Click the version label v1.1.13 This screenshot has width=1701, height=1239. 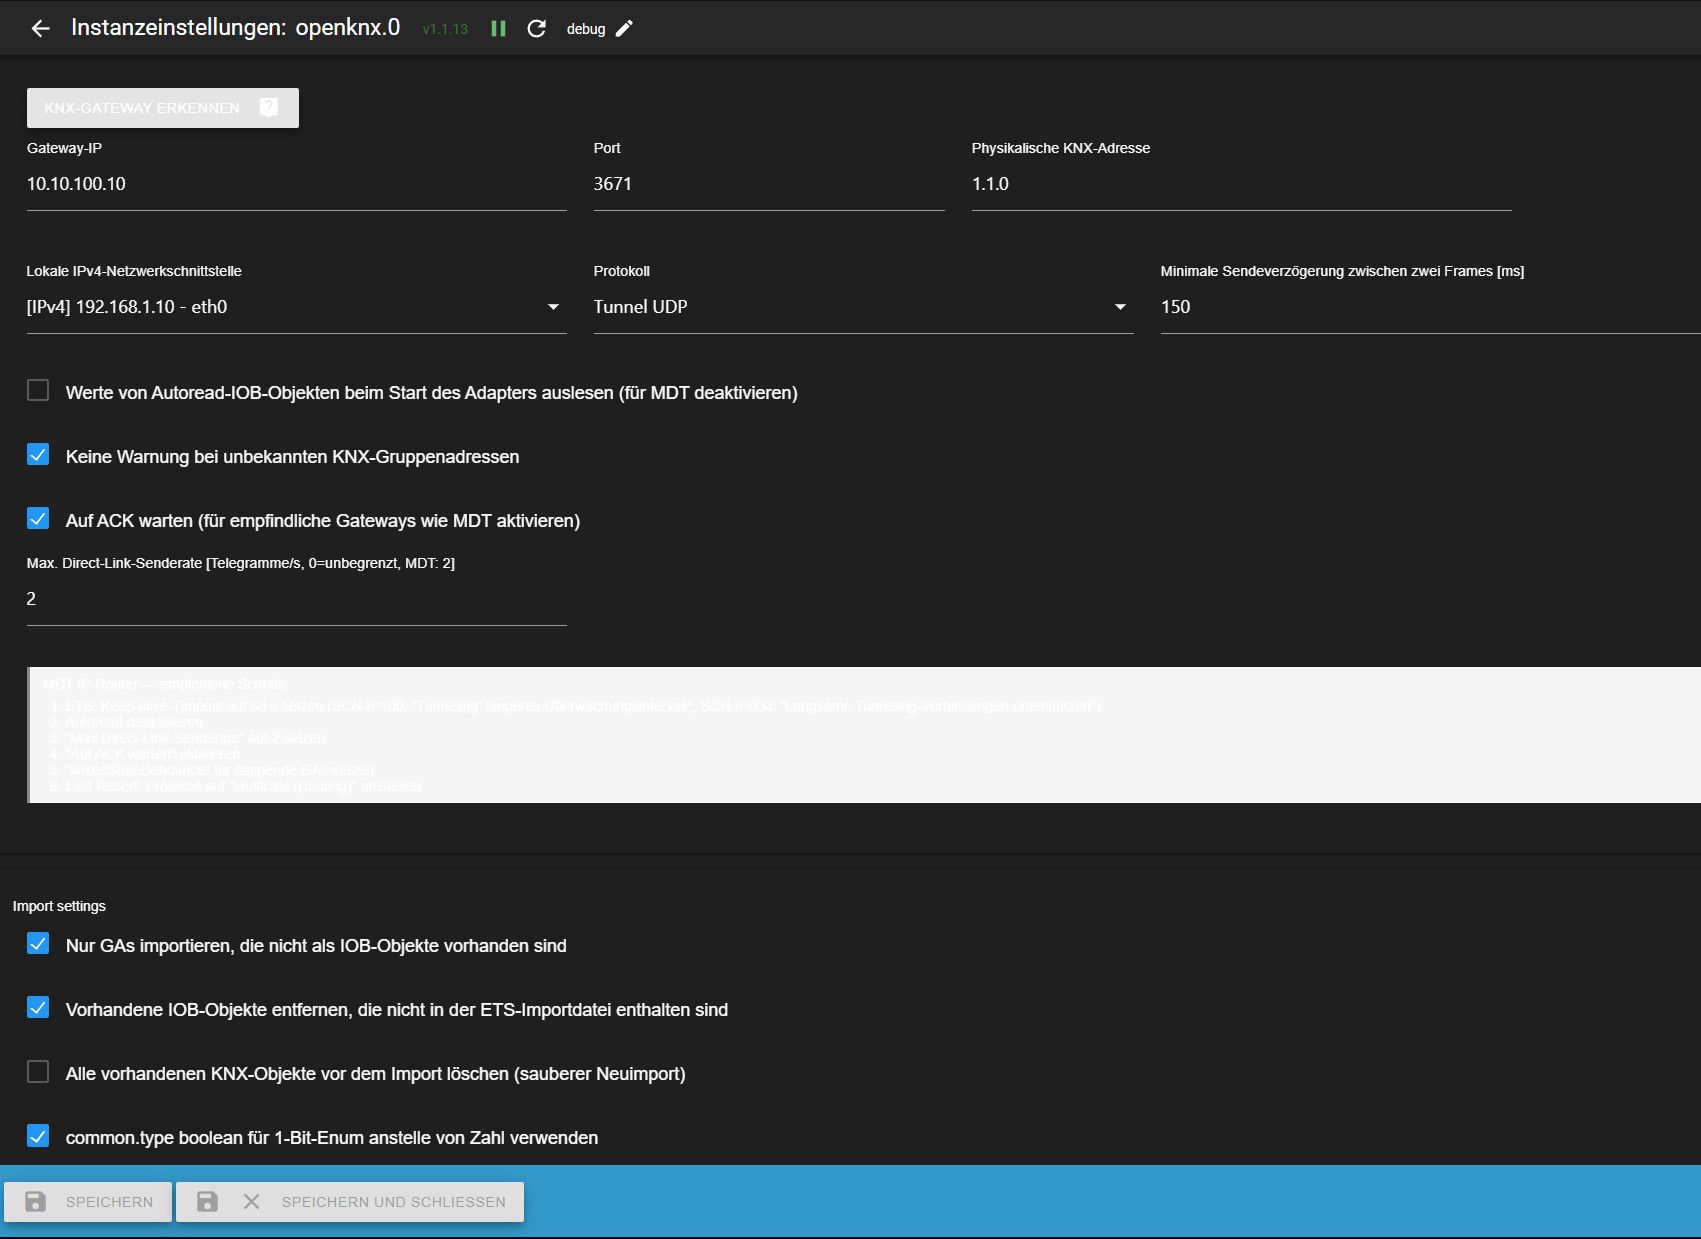[x=445, y=29]
